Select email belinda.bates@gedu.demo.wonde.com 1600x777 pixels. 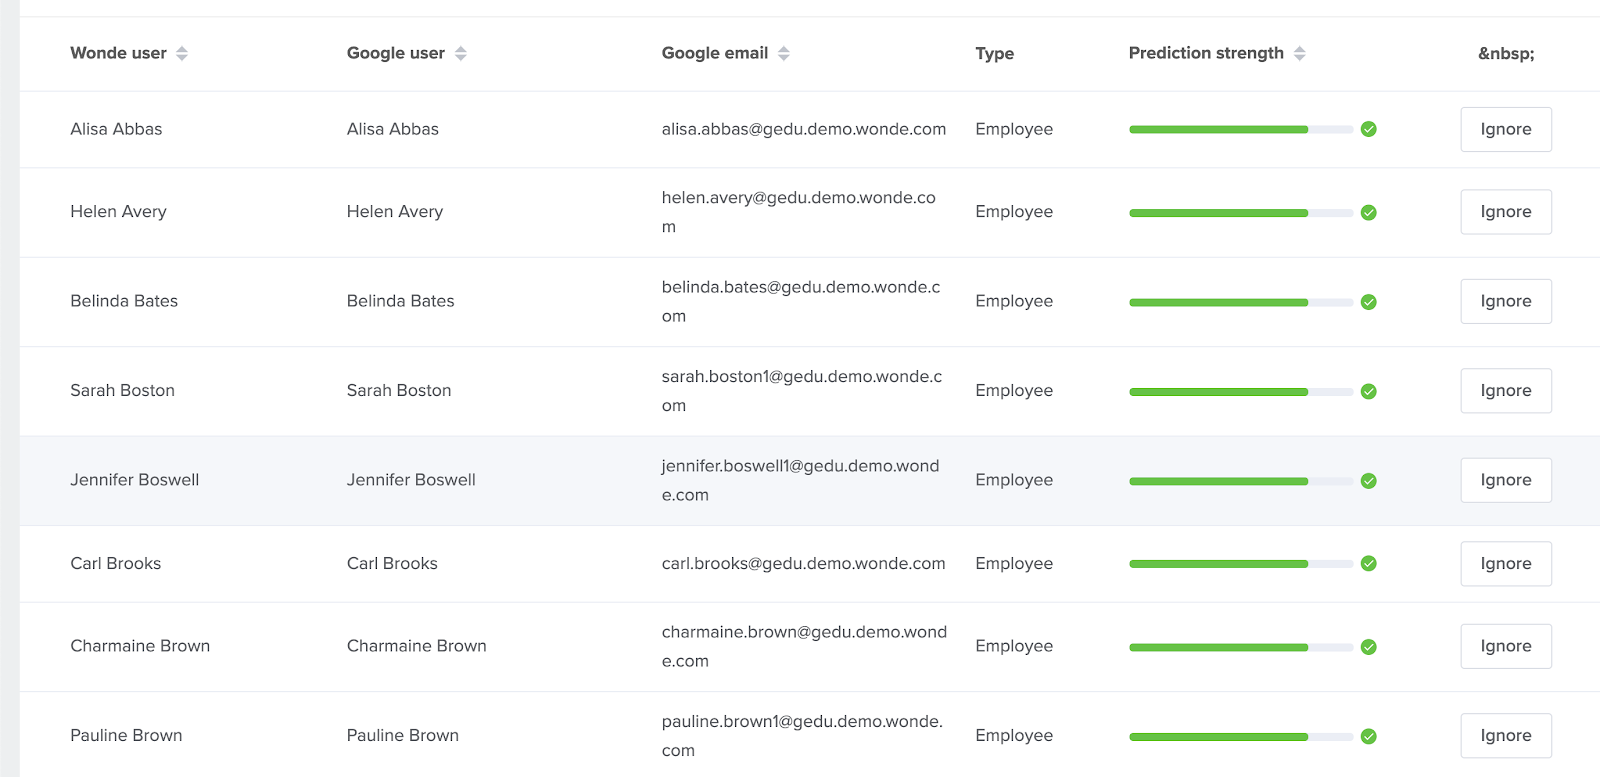pyautogui.click(x=801, y=301)
